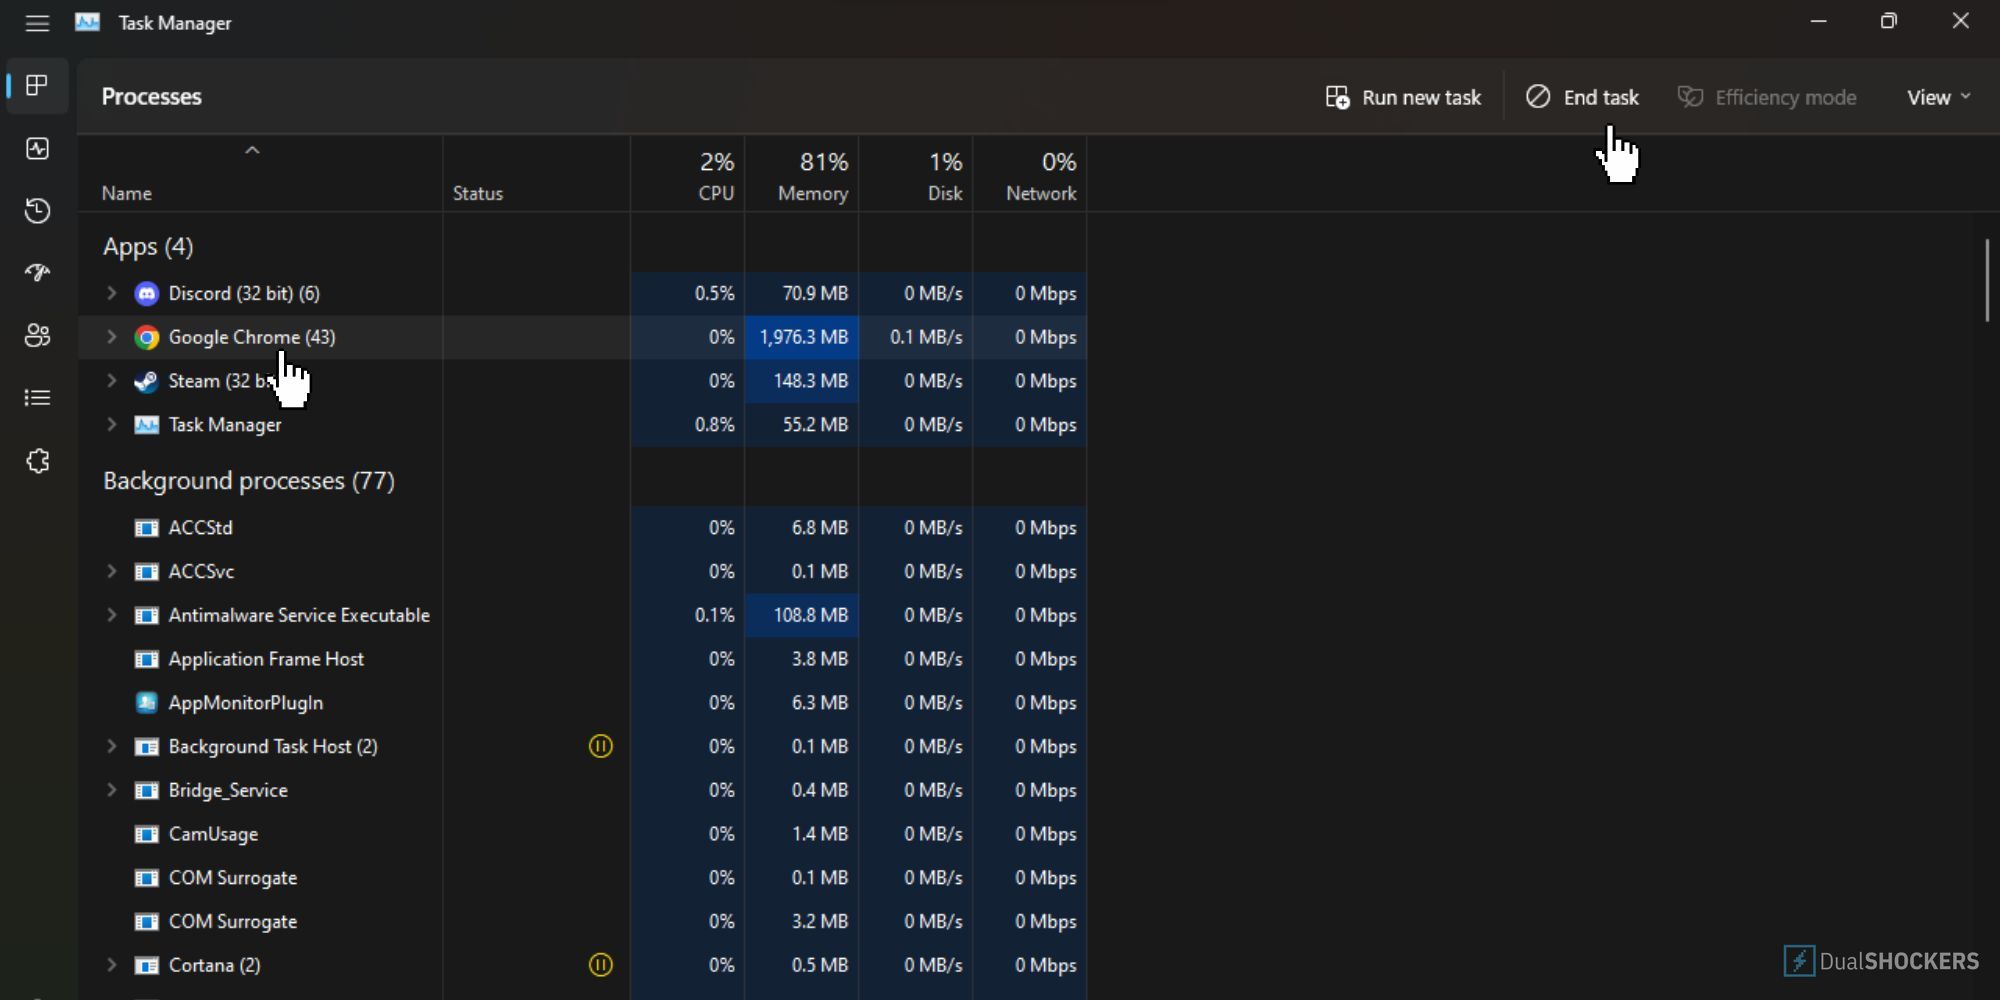The image size is (2000, 1000).
Task: Expand the ACCSvc process group
Action: coord(112,572)
